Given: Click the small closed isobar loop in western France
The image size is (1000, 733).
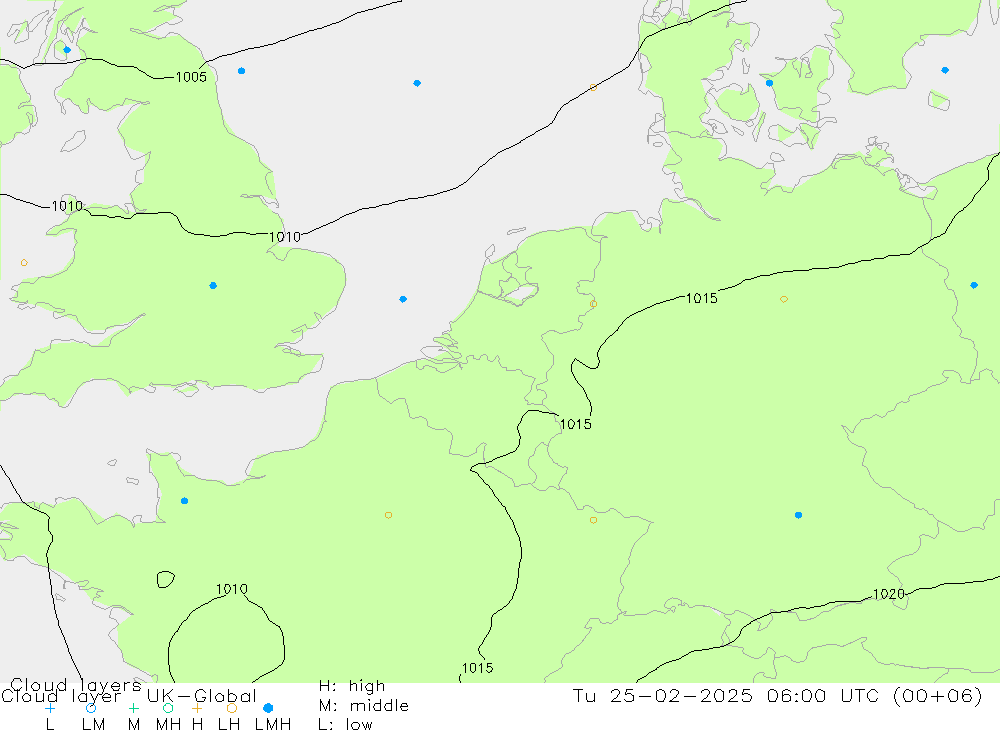Looking at the screenshot, I should [166, 579].
